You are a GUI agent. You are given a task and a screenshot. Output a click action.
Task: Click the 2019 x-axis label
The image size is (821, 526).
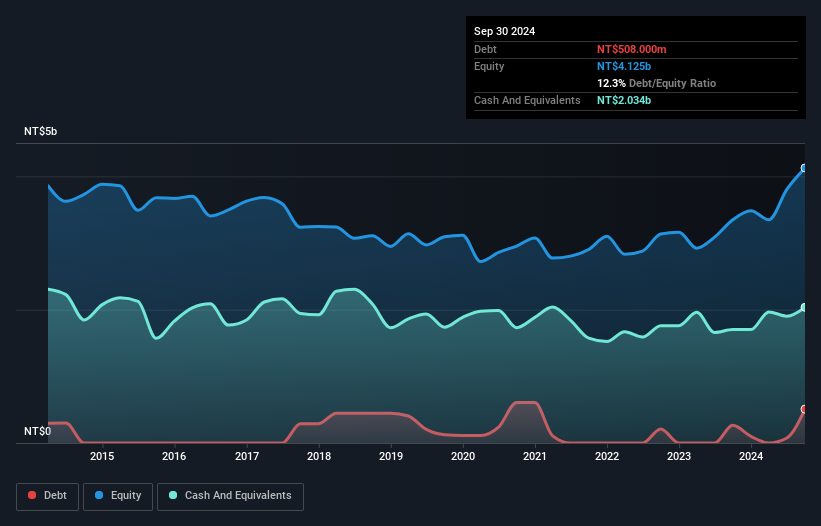click(391, 456)
